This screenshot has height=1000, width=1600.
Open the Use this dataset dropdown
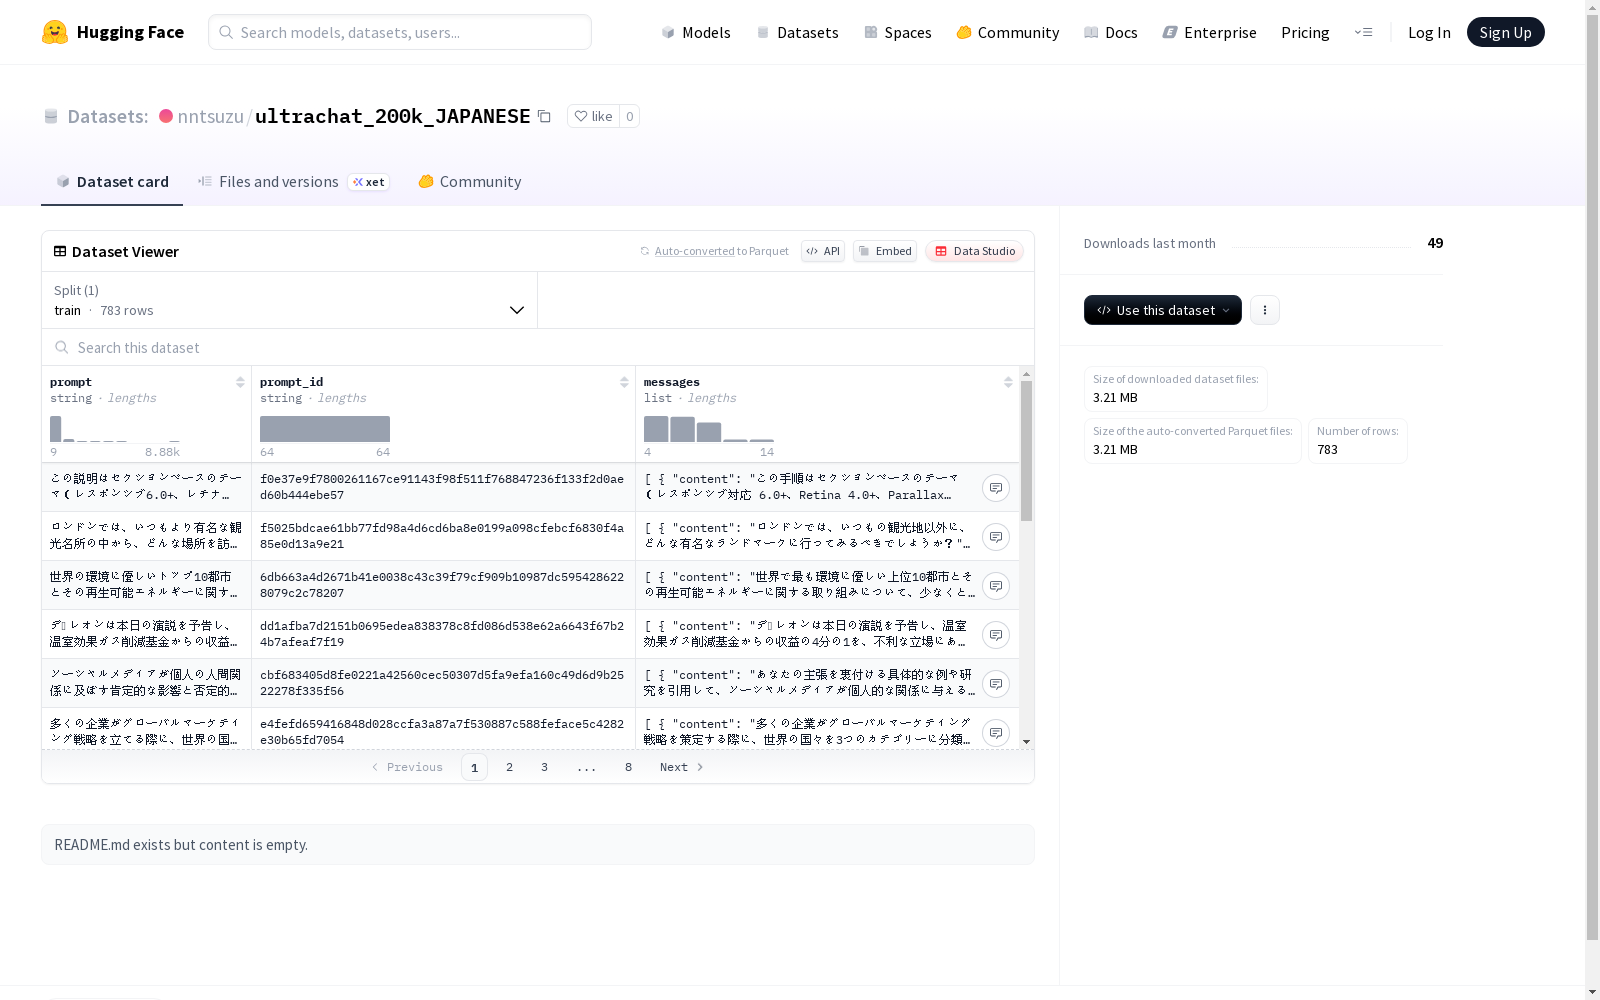point(1163,310)
